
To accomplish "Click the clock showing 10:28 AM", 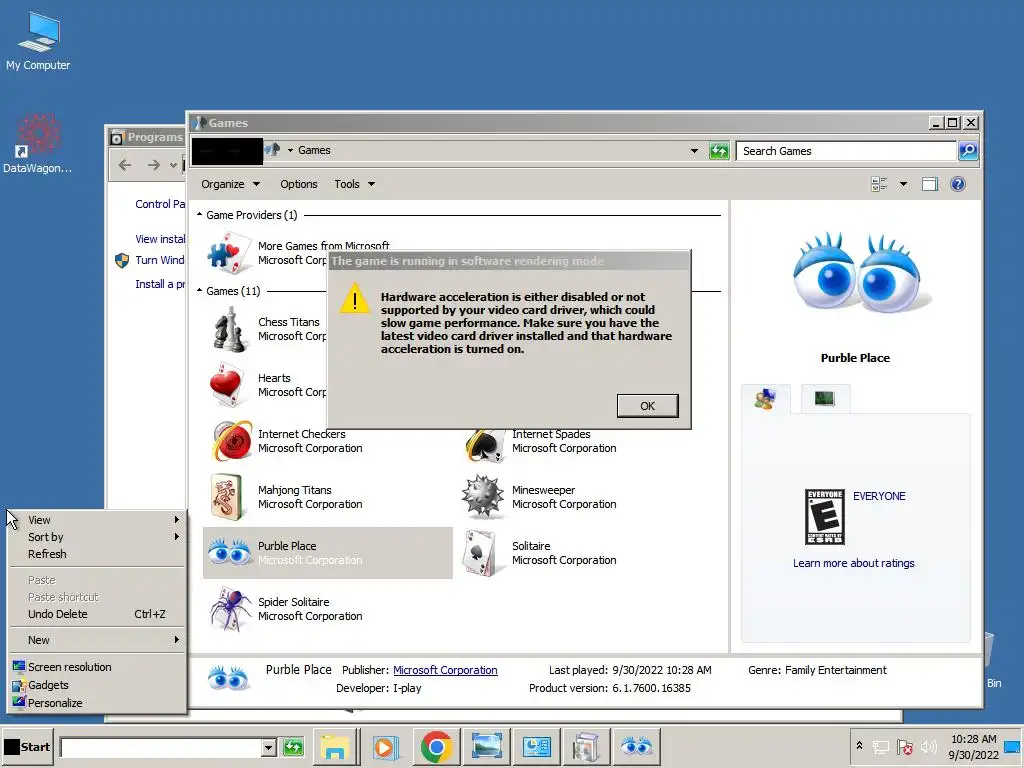I will tap(973, 739).
